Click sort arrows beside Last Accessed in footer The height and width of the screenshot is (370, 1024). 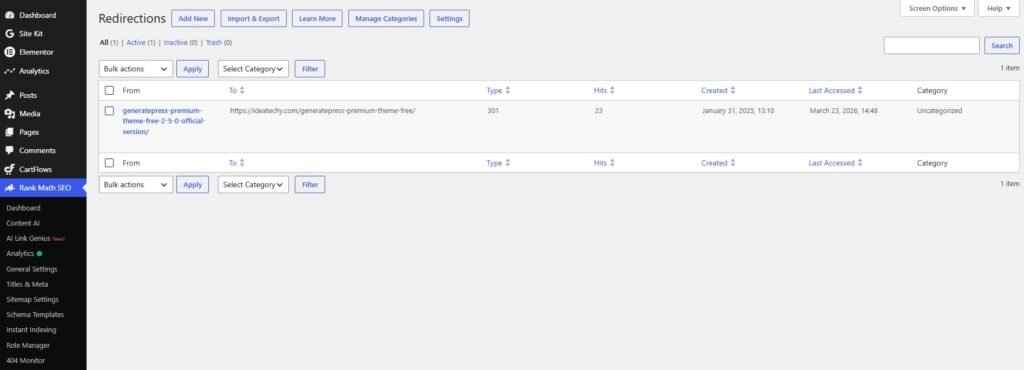pyautogui.click(x=860, y=163)
